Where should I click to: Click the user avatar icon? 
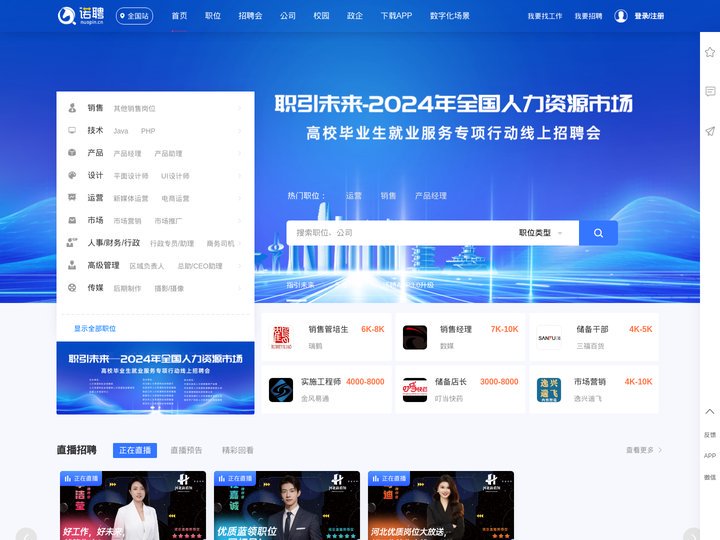(621, 16)
